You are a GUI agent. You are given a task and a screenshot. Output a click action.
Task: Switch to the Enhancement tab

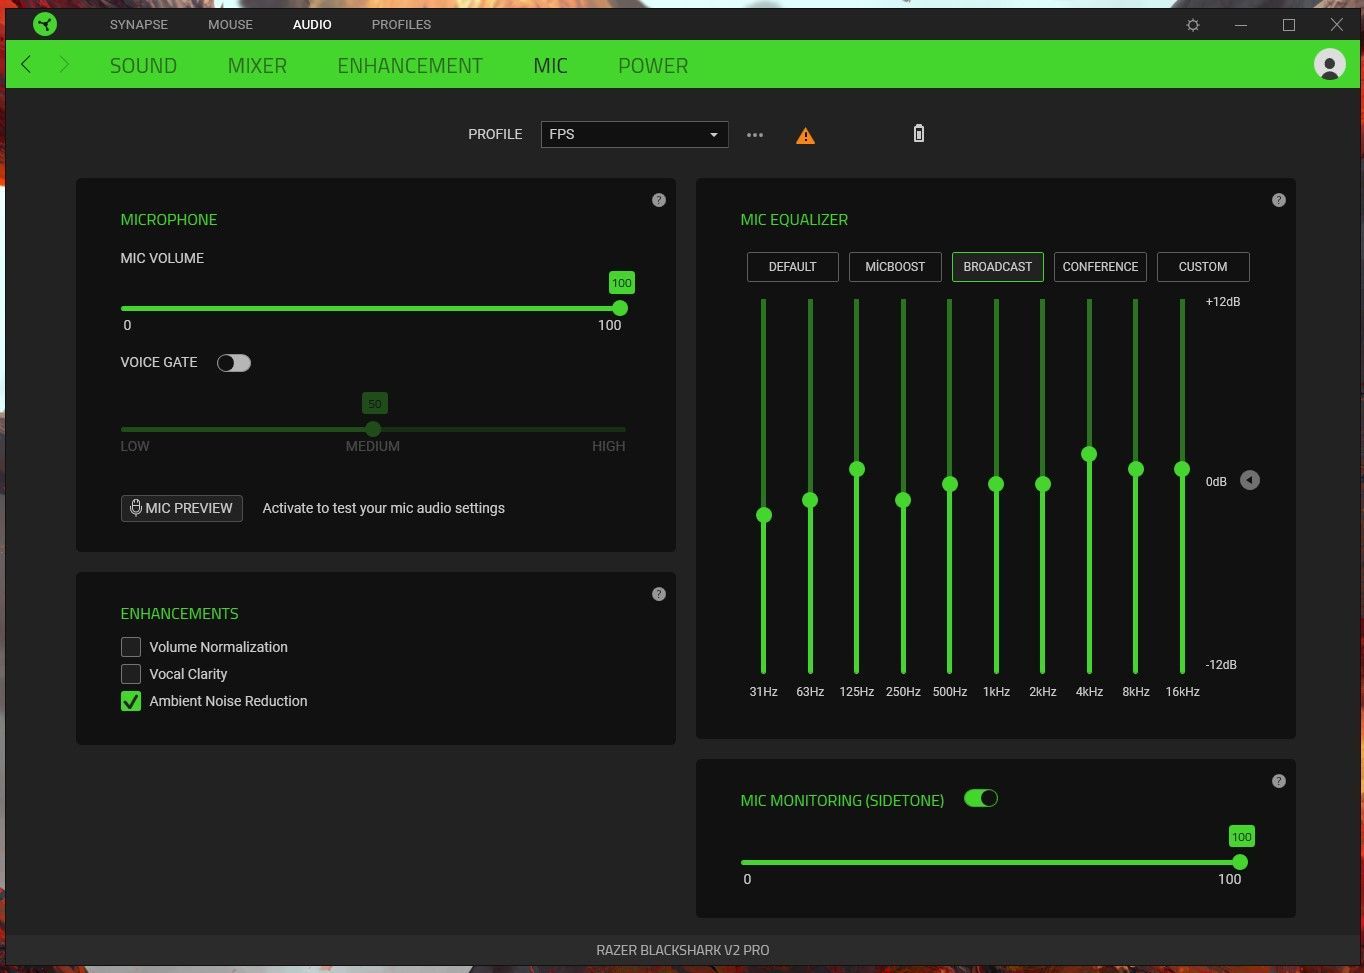point(410,66)
